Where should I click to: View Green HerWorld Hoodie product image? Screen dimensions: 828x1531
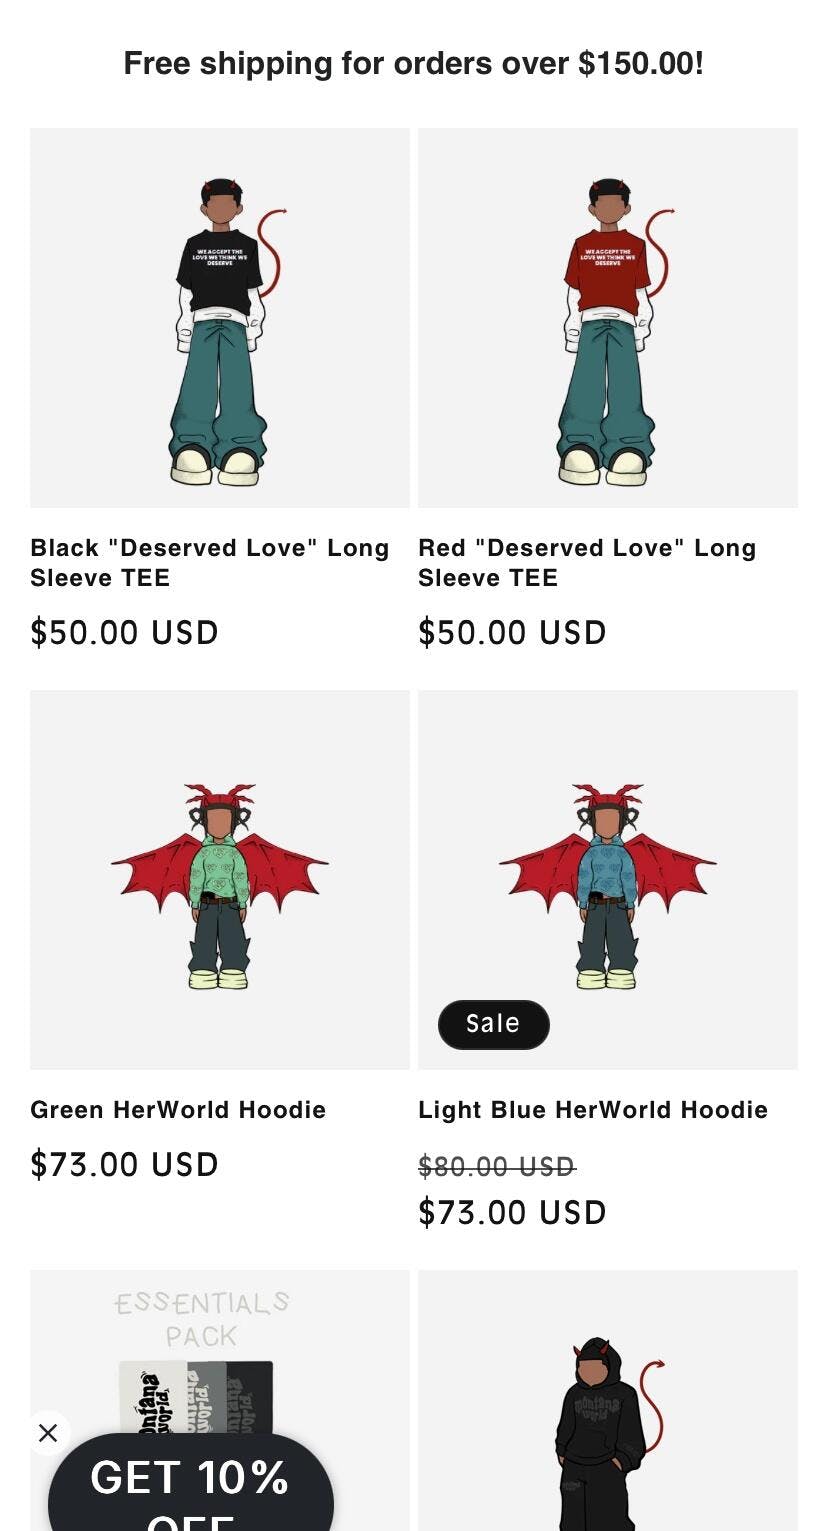(x=220, y=880)
